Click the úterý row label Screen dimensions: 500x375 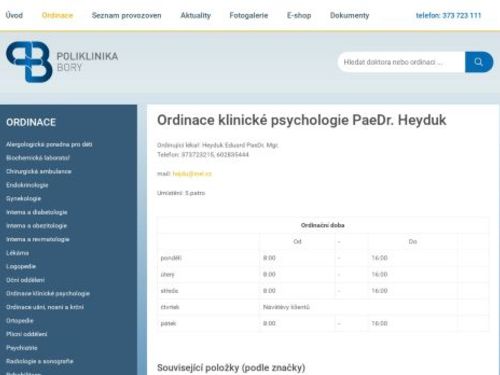click(168, 275)
